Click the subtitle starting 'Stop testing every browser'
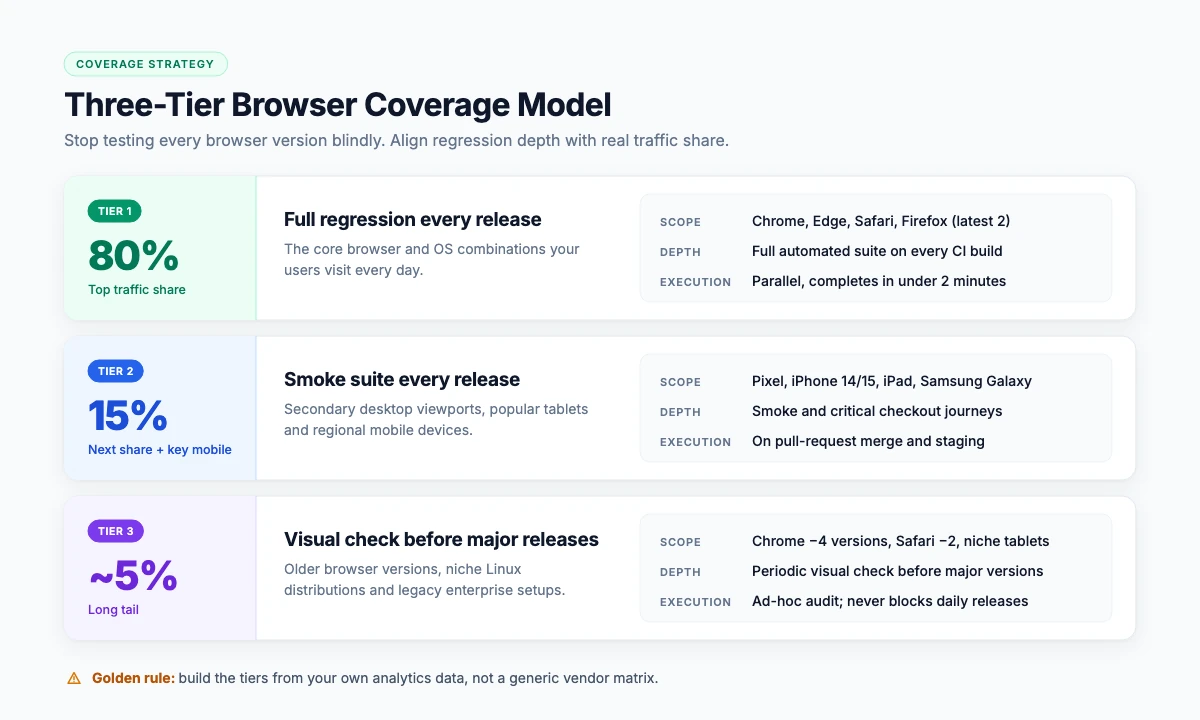1200x720 pixels. point(396,140)
